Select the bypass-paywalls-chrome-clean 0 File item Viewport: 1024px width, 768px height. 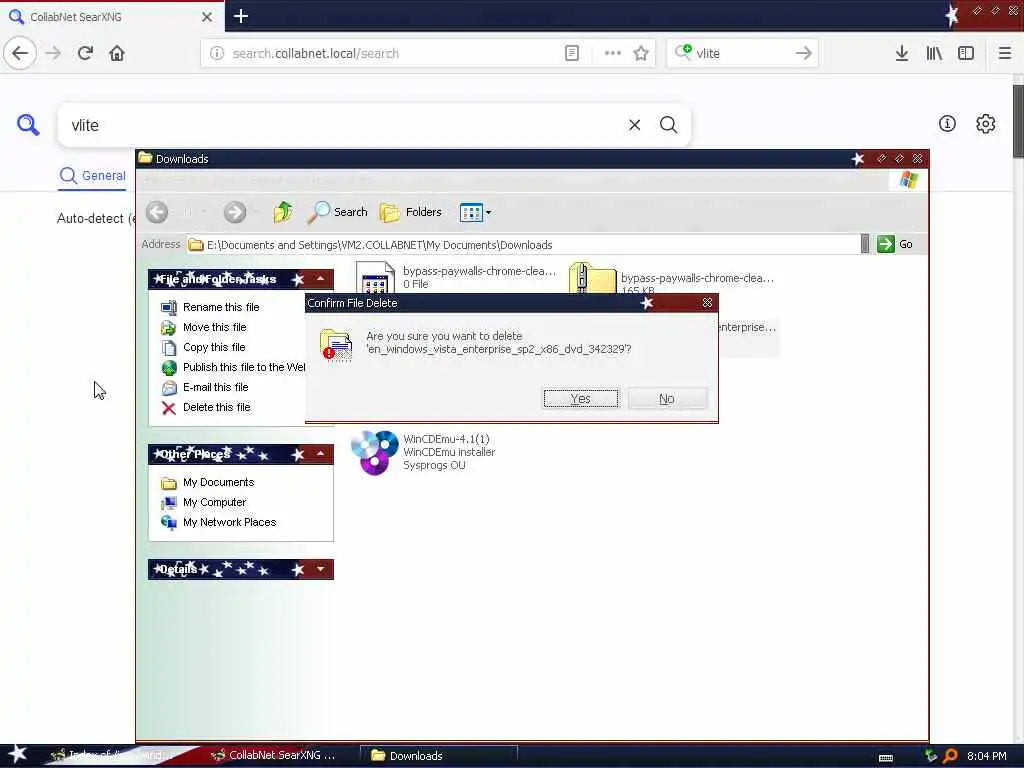457,277
